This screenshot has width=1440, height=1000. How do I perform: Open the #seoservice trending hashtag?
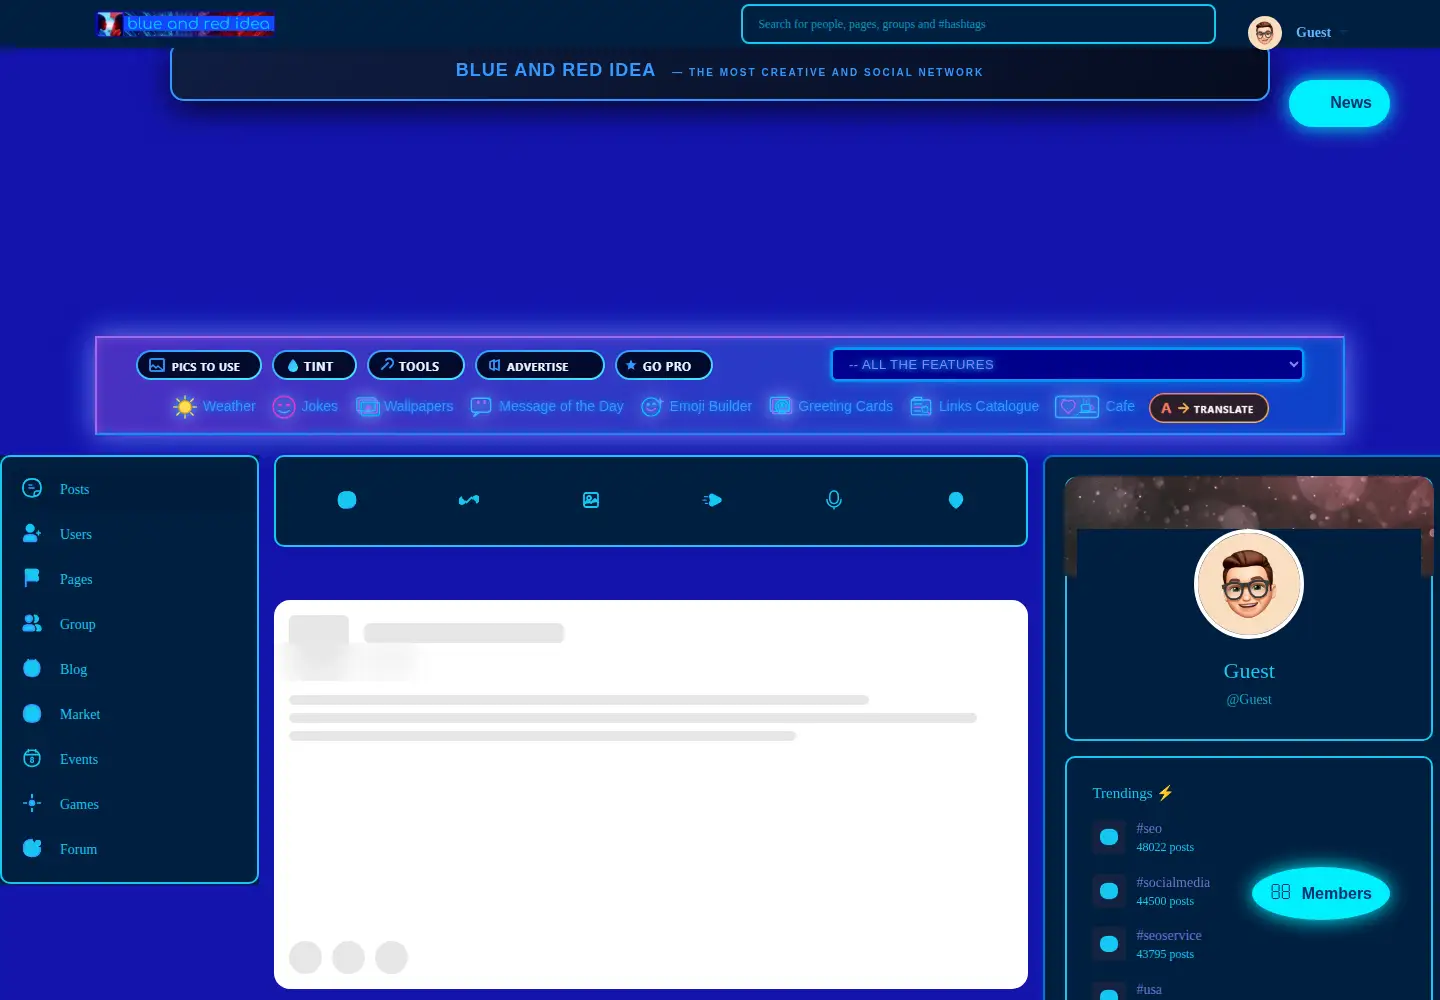click(x=1169, y=935)
